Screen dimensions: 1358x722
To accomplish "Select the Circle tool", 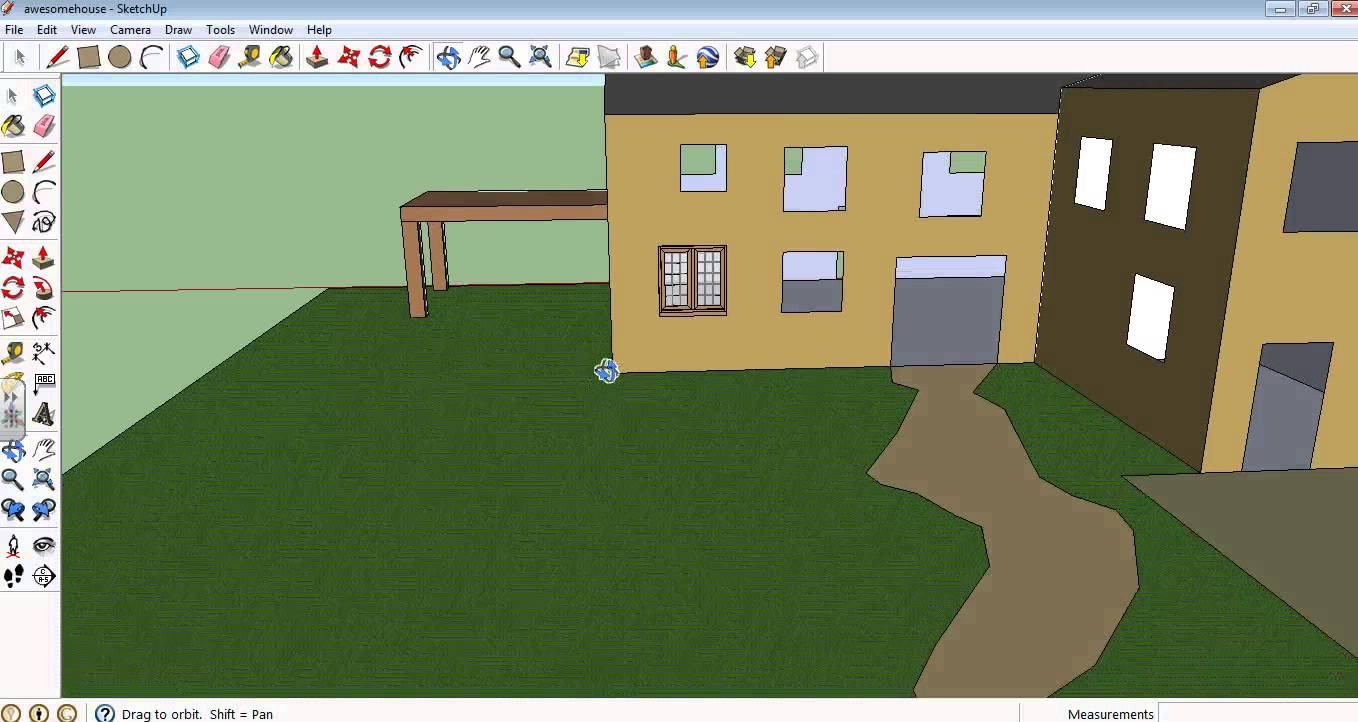I will [118, 57].
